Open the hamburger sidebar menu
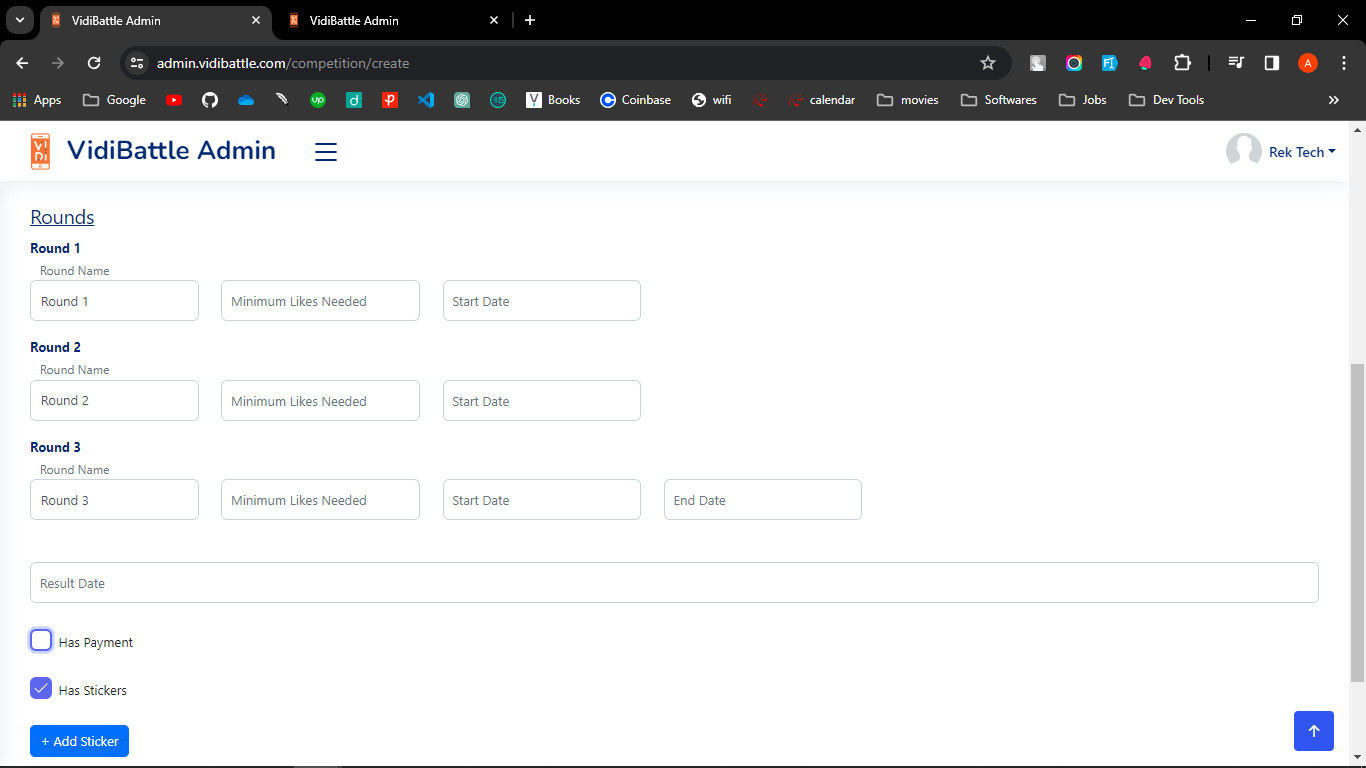The height and width of the screenshot is (768, 1366). (x=326, y=152)
